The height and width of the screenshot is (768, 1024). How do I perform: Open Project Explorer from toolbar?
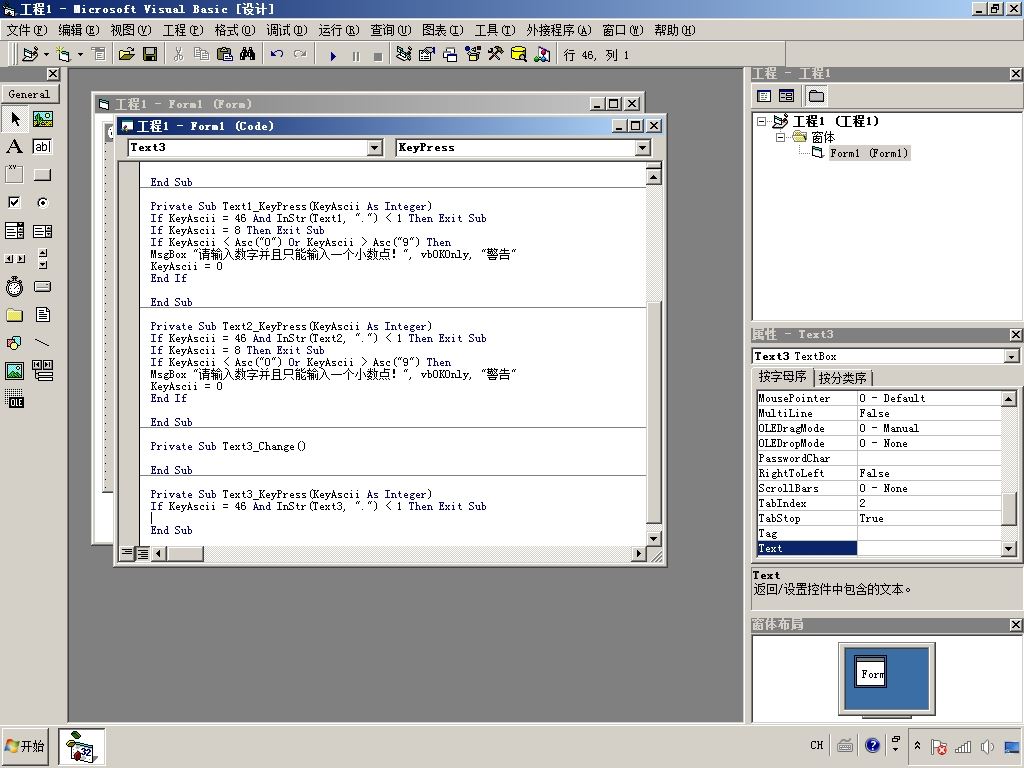point(404,54)
